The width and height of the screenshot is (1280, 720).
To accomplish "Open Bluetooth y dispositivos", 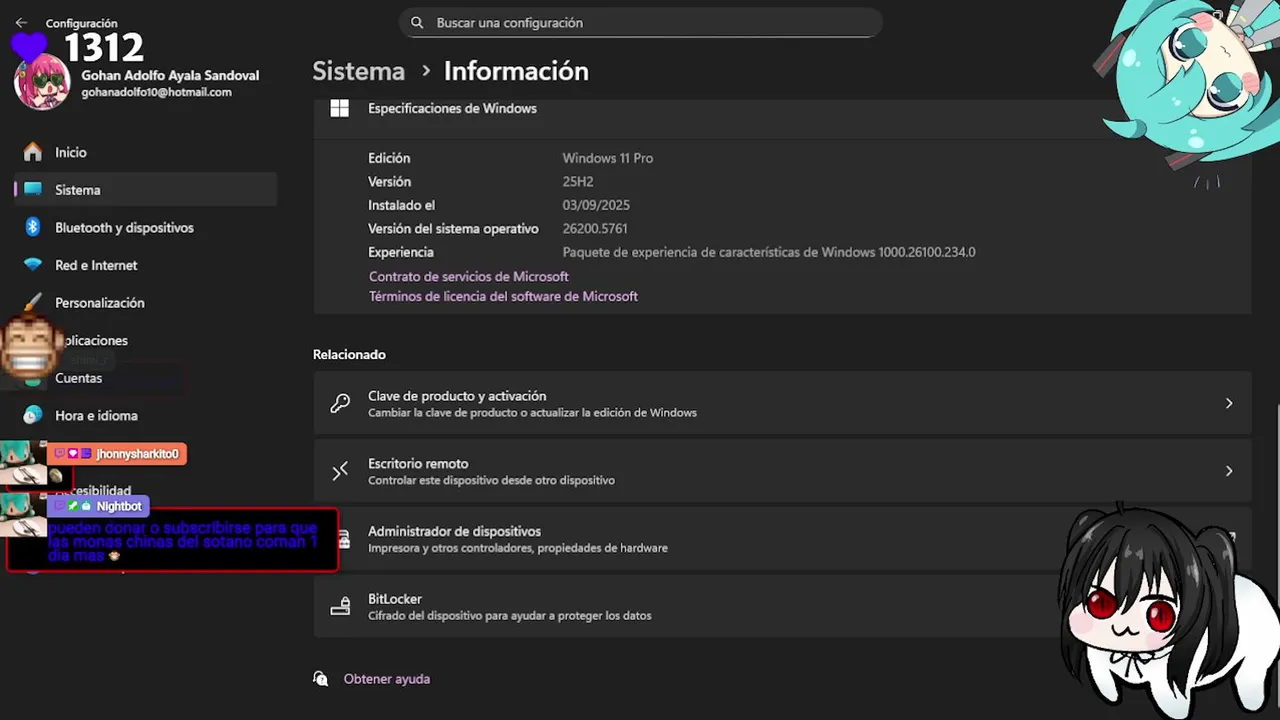I will (x=146, y=227).
